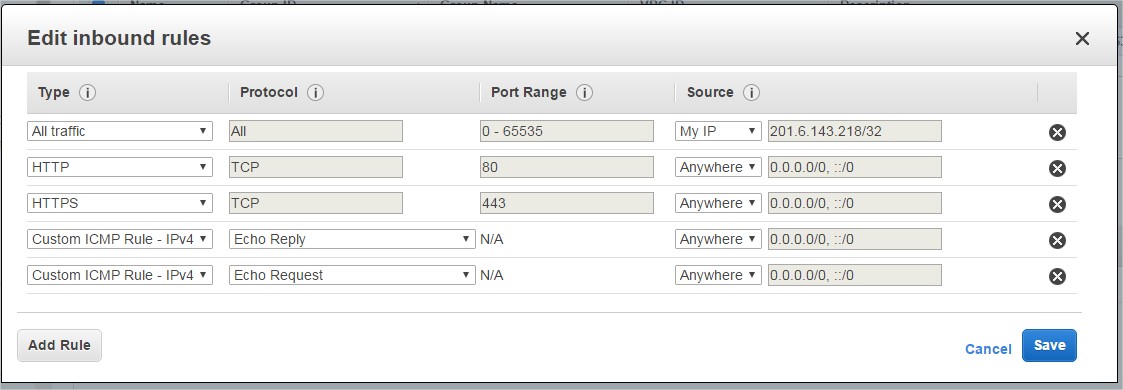1123x390 pixels.
Task: Remove the Echo Reply ICMP rule
Action: coord(1057,240)
